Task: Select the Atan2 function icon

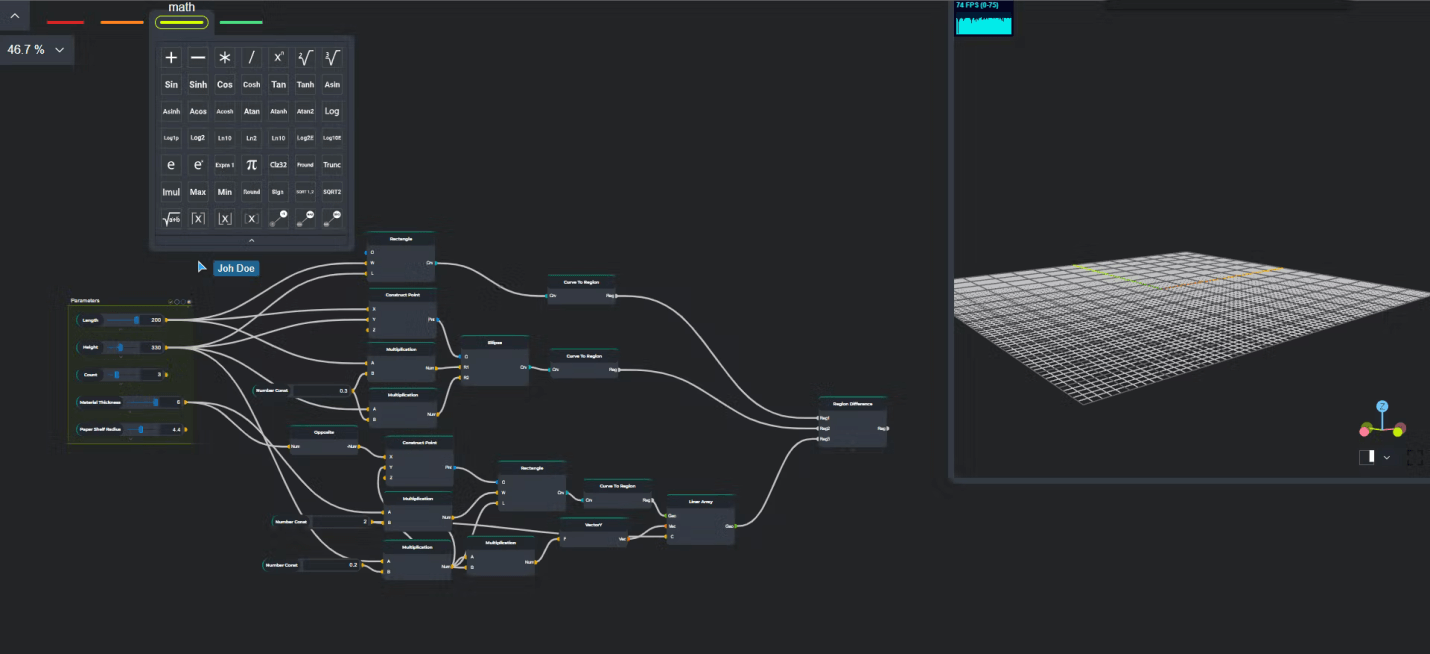Action: click(x=305, y=112)
